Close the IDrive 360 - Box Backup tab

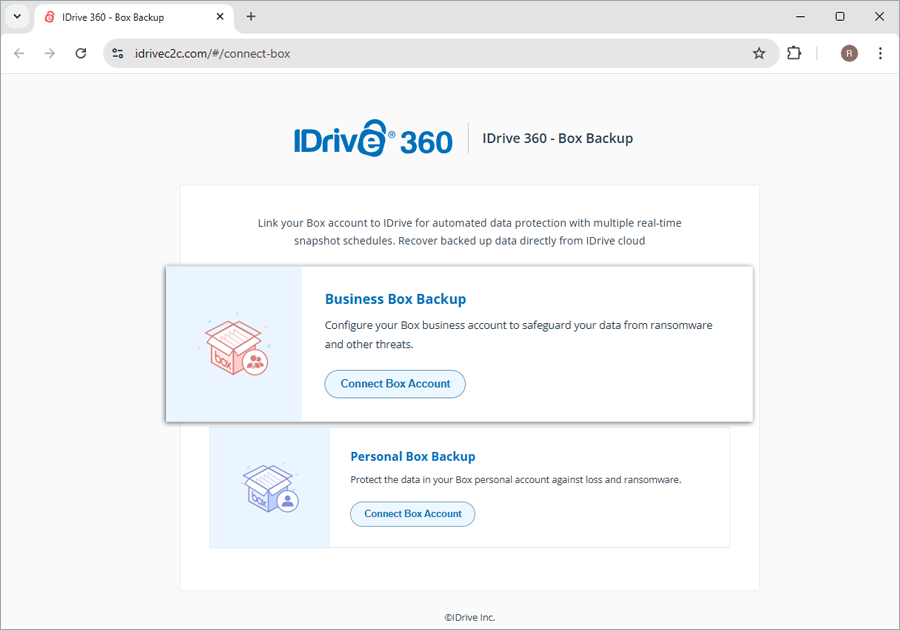coord(220,17)
